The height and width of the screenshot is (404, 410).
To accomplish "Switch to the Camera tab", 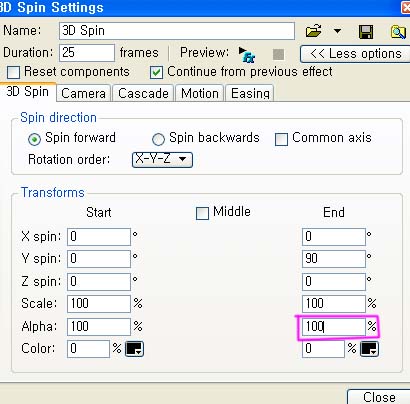I will pyautogui.click(x=83, y=93).
